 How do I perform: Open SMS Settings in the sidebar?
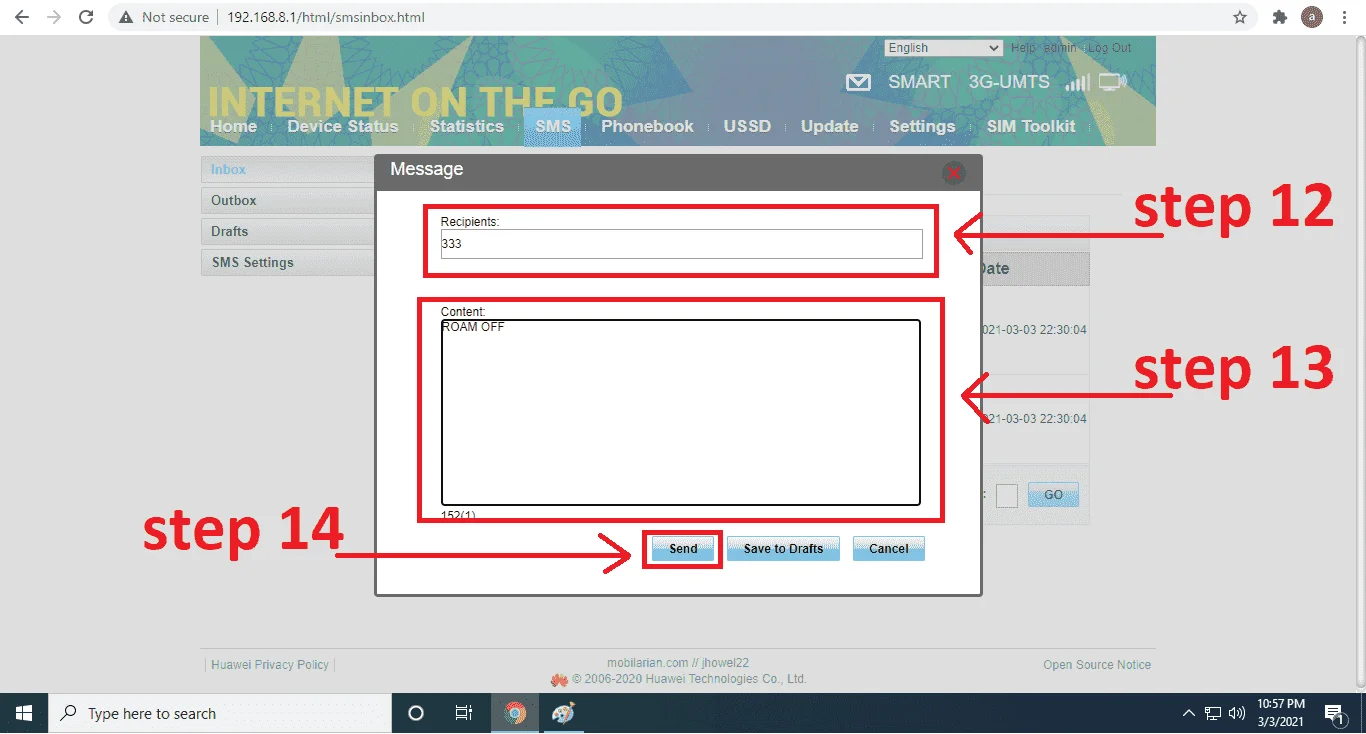pyautogui.click(x=288, y=263)
